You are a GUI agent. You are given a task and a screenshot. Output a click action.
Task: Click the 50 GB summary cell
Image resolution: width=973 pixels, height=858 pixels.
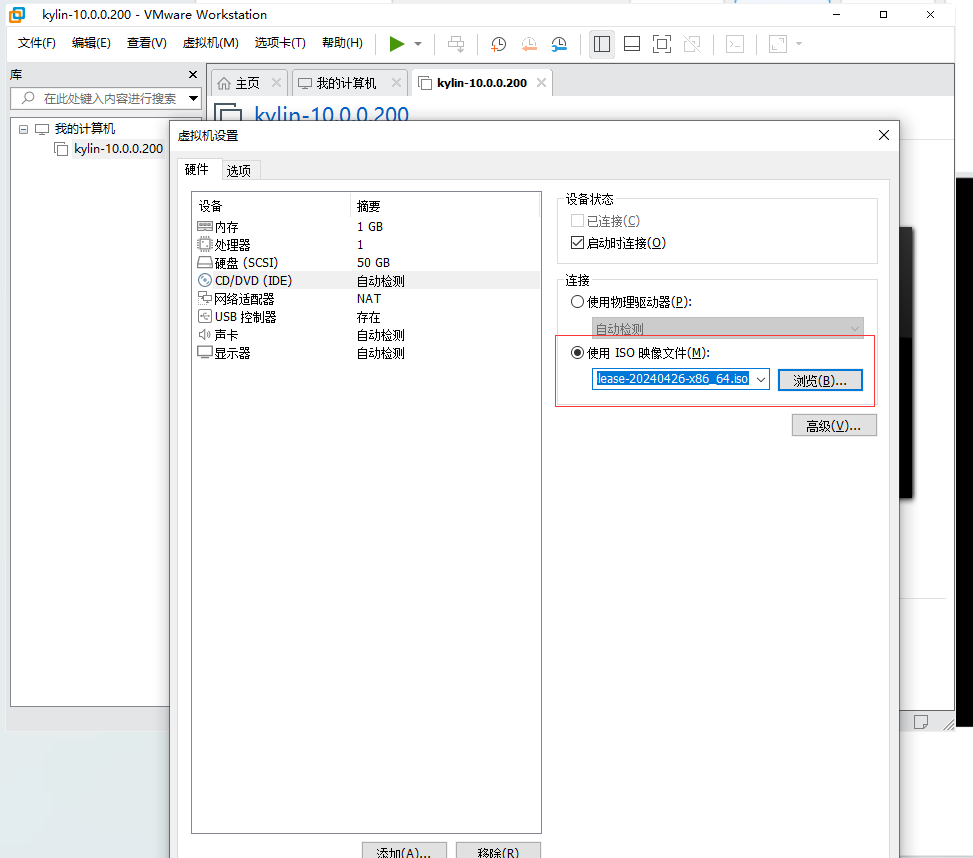point(373,262)
